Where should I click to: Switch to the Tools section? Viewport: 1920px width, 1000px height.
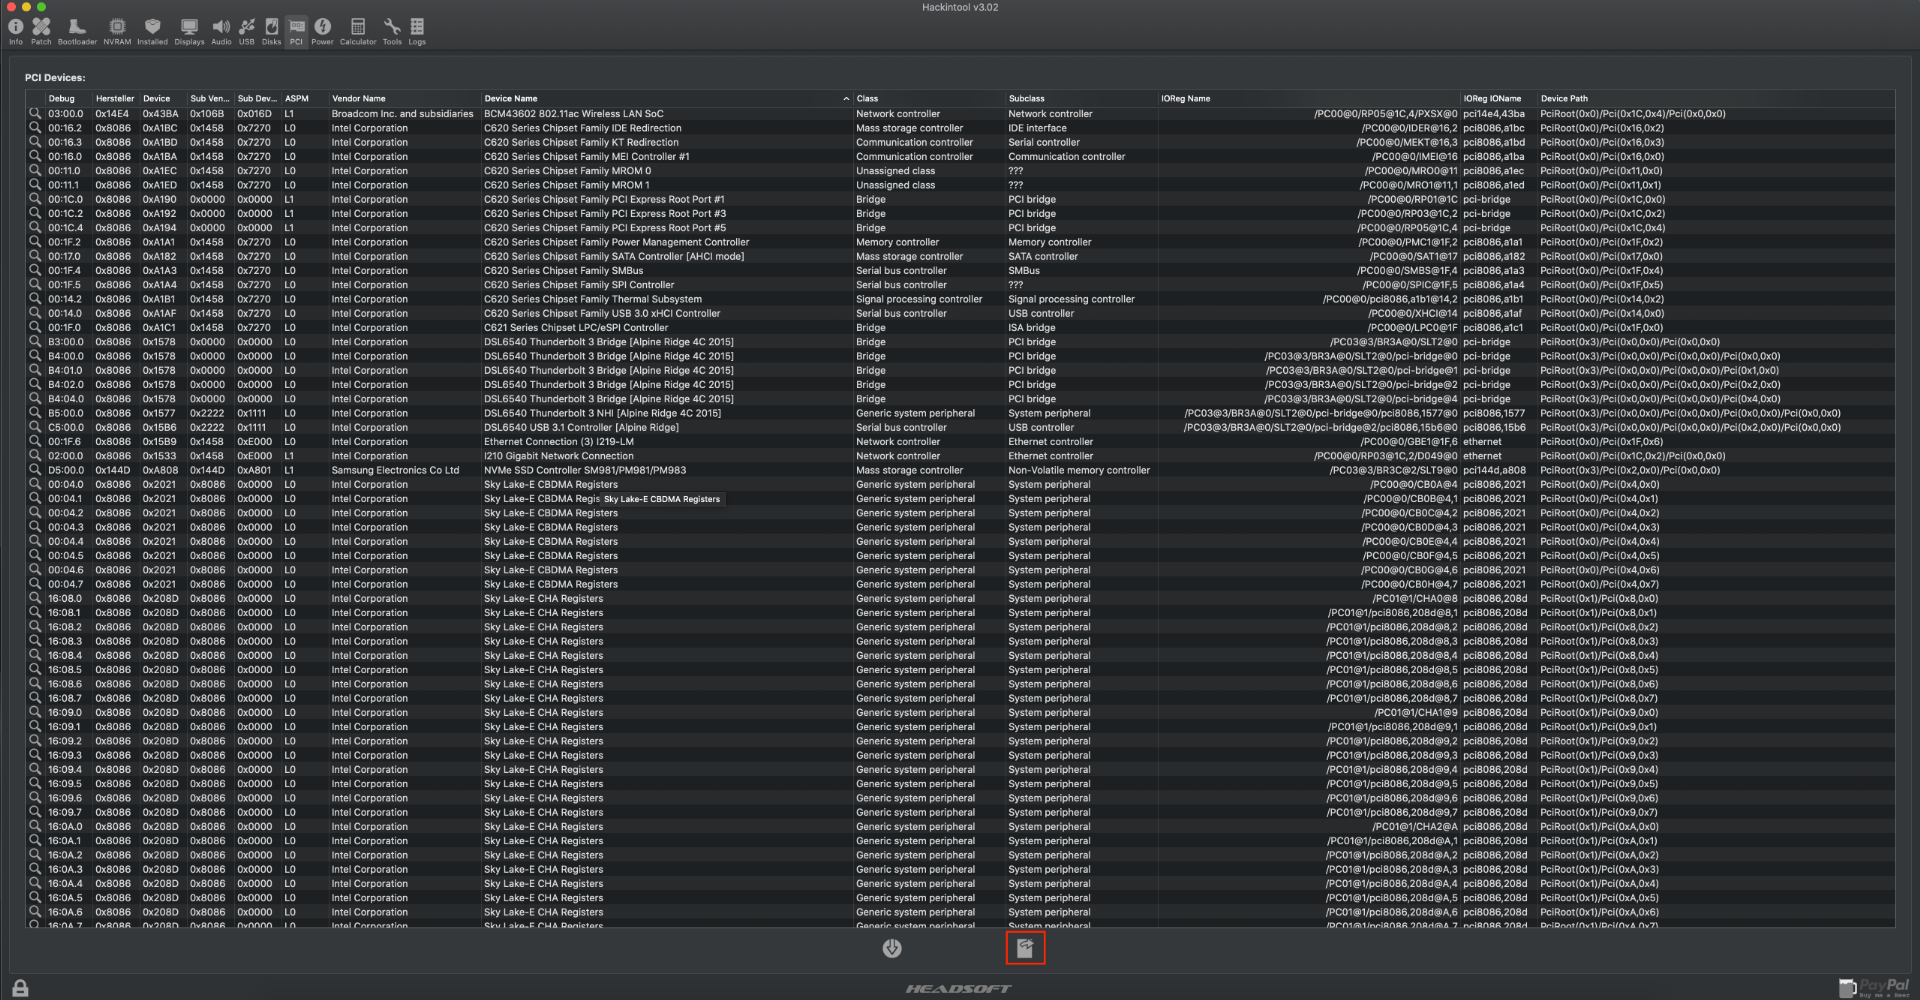(392, 31)
